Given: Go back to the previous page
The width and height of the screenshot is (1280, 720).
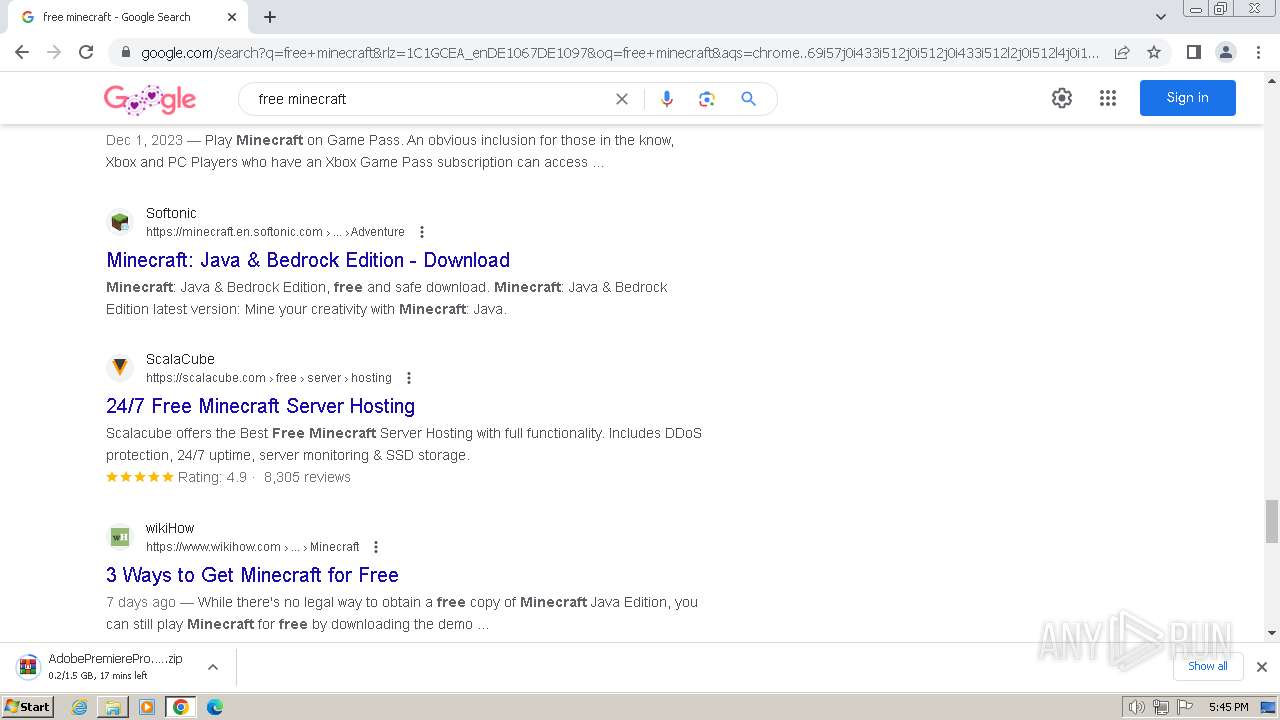Looking at the screenshot, I should 22,52.
